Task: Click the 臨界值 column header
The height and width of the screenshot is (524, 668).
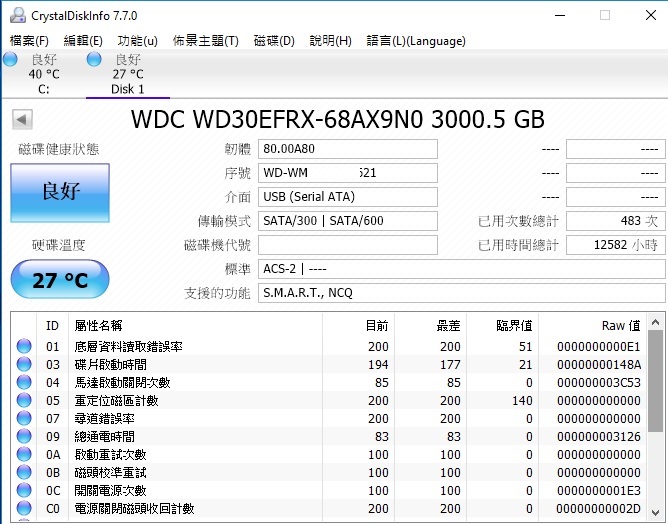Action: tap(502, 325)
